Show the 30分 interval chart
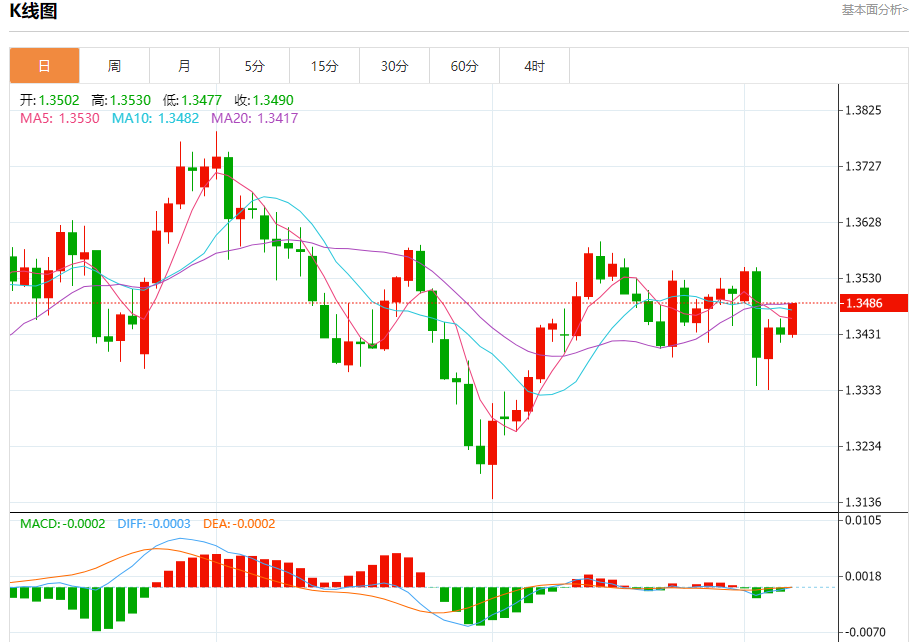This screenshot has height=642, width=918. [x=394, y=66]
